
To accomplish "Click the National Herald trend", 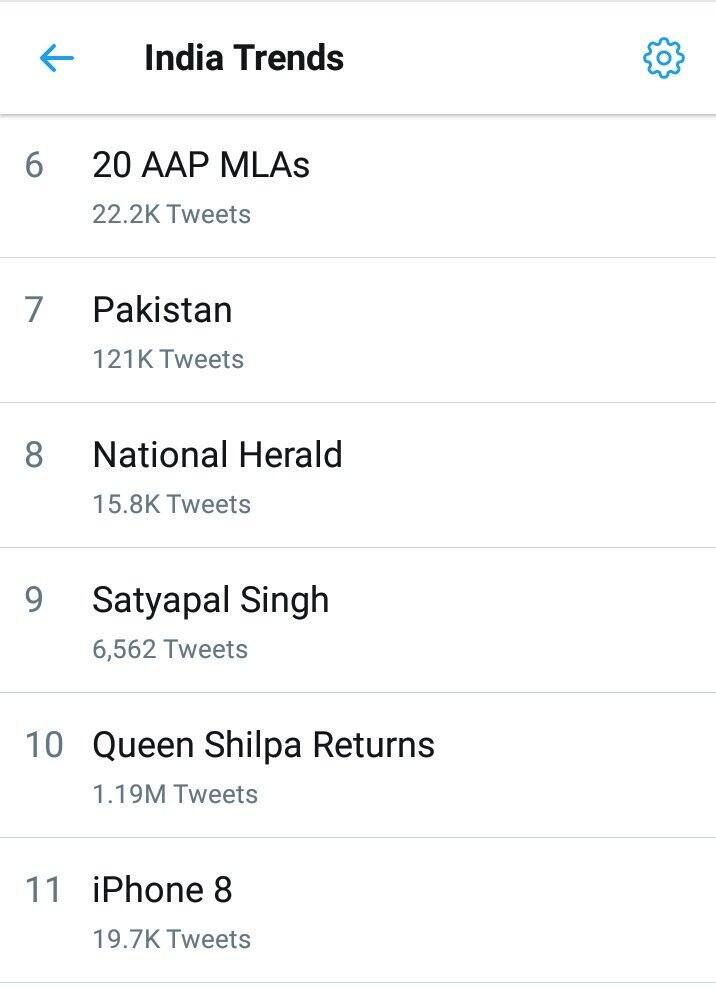I will point(216,455).
